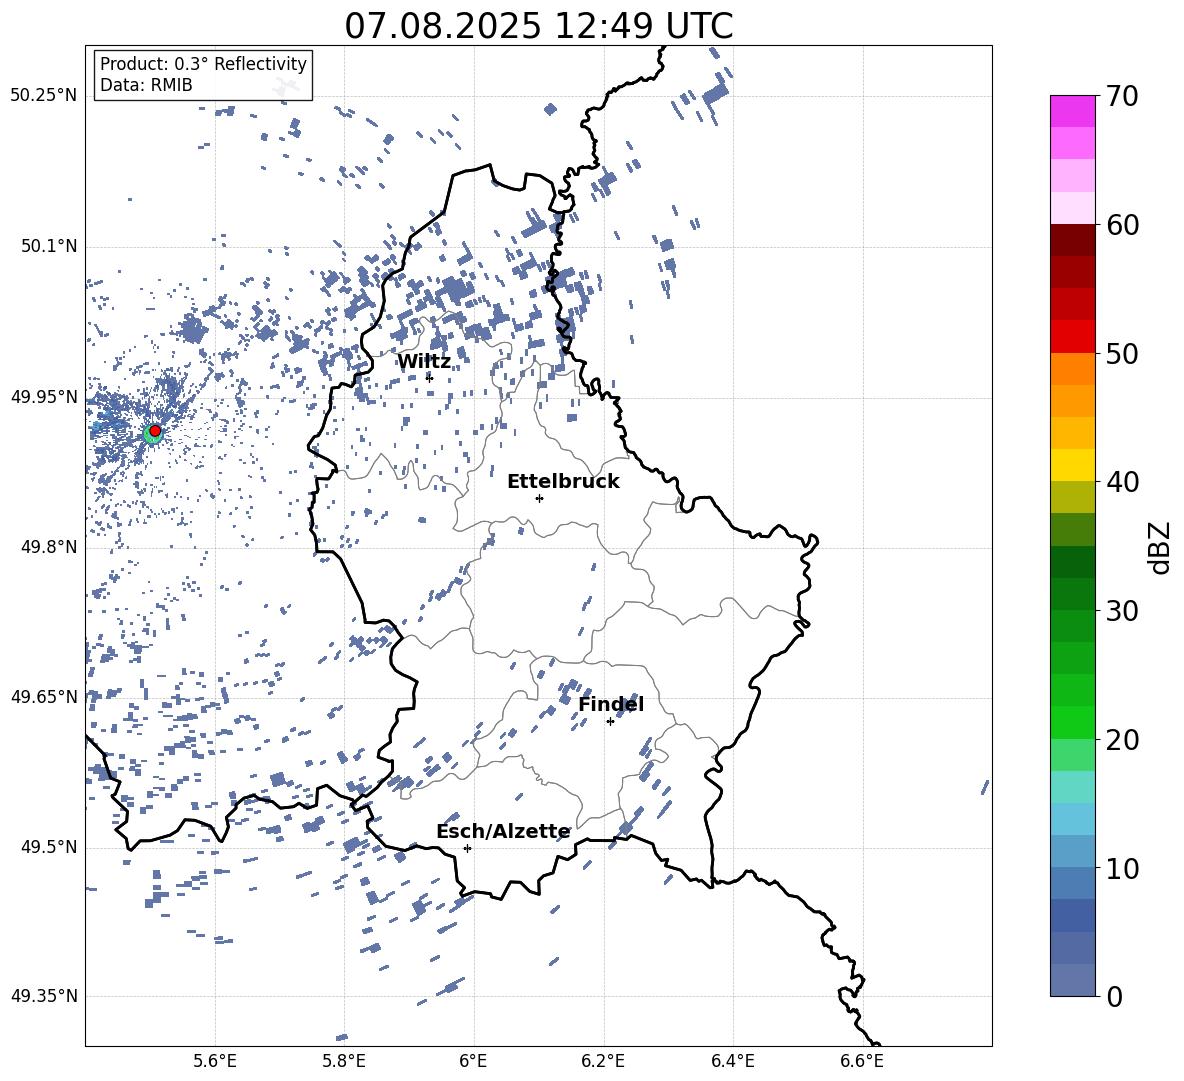Click the 40 dBZ colorbar label
1184x1081 pixels.
click(x=1122, y=482)
